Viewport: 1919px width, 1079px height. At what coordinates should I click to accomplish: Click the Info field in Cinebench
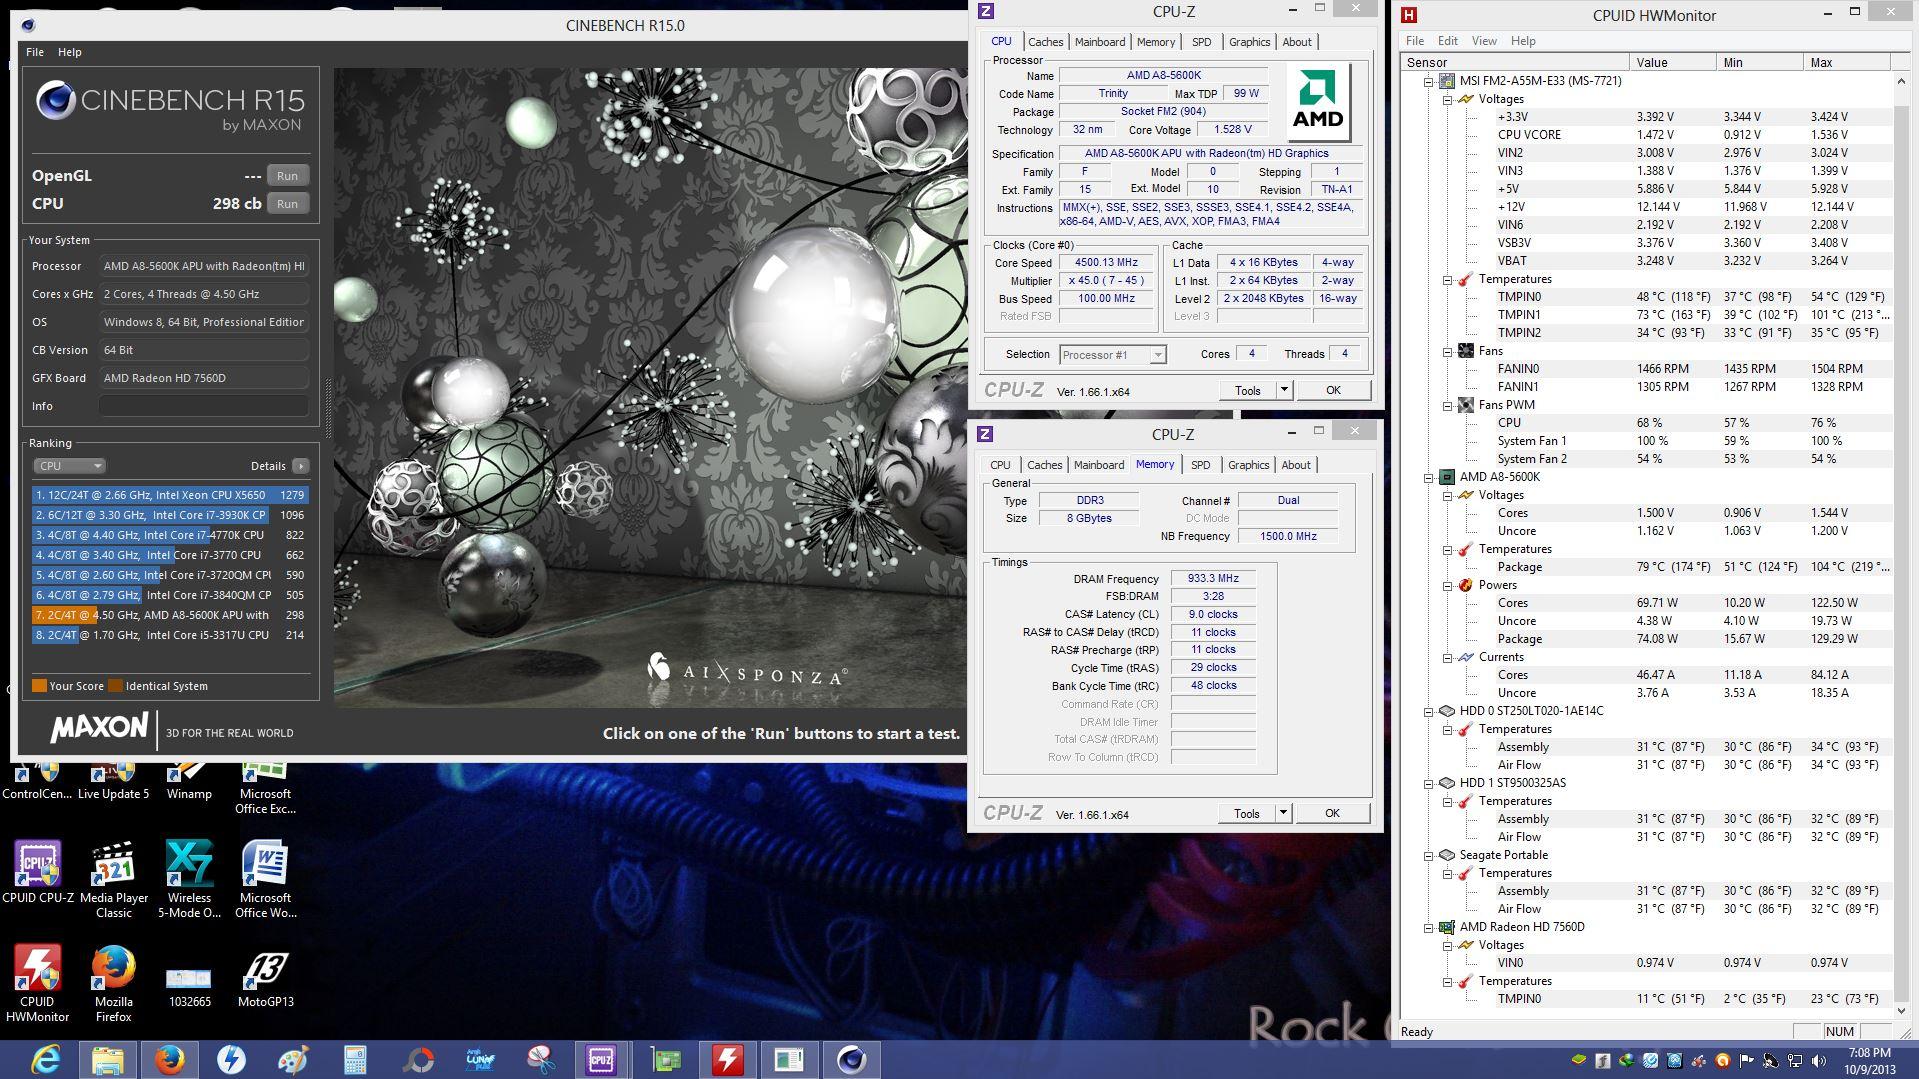point(203,406)
